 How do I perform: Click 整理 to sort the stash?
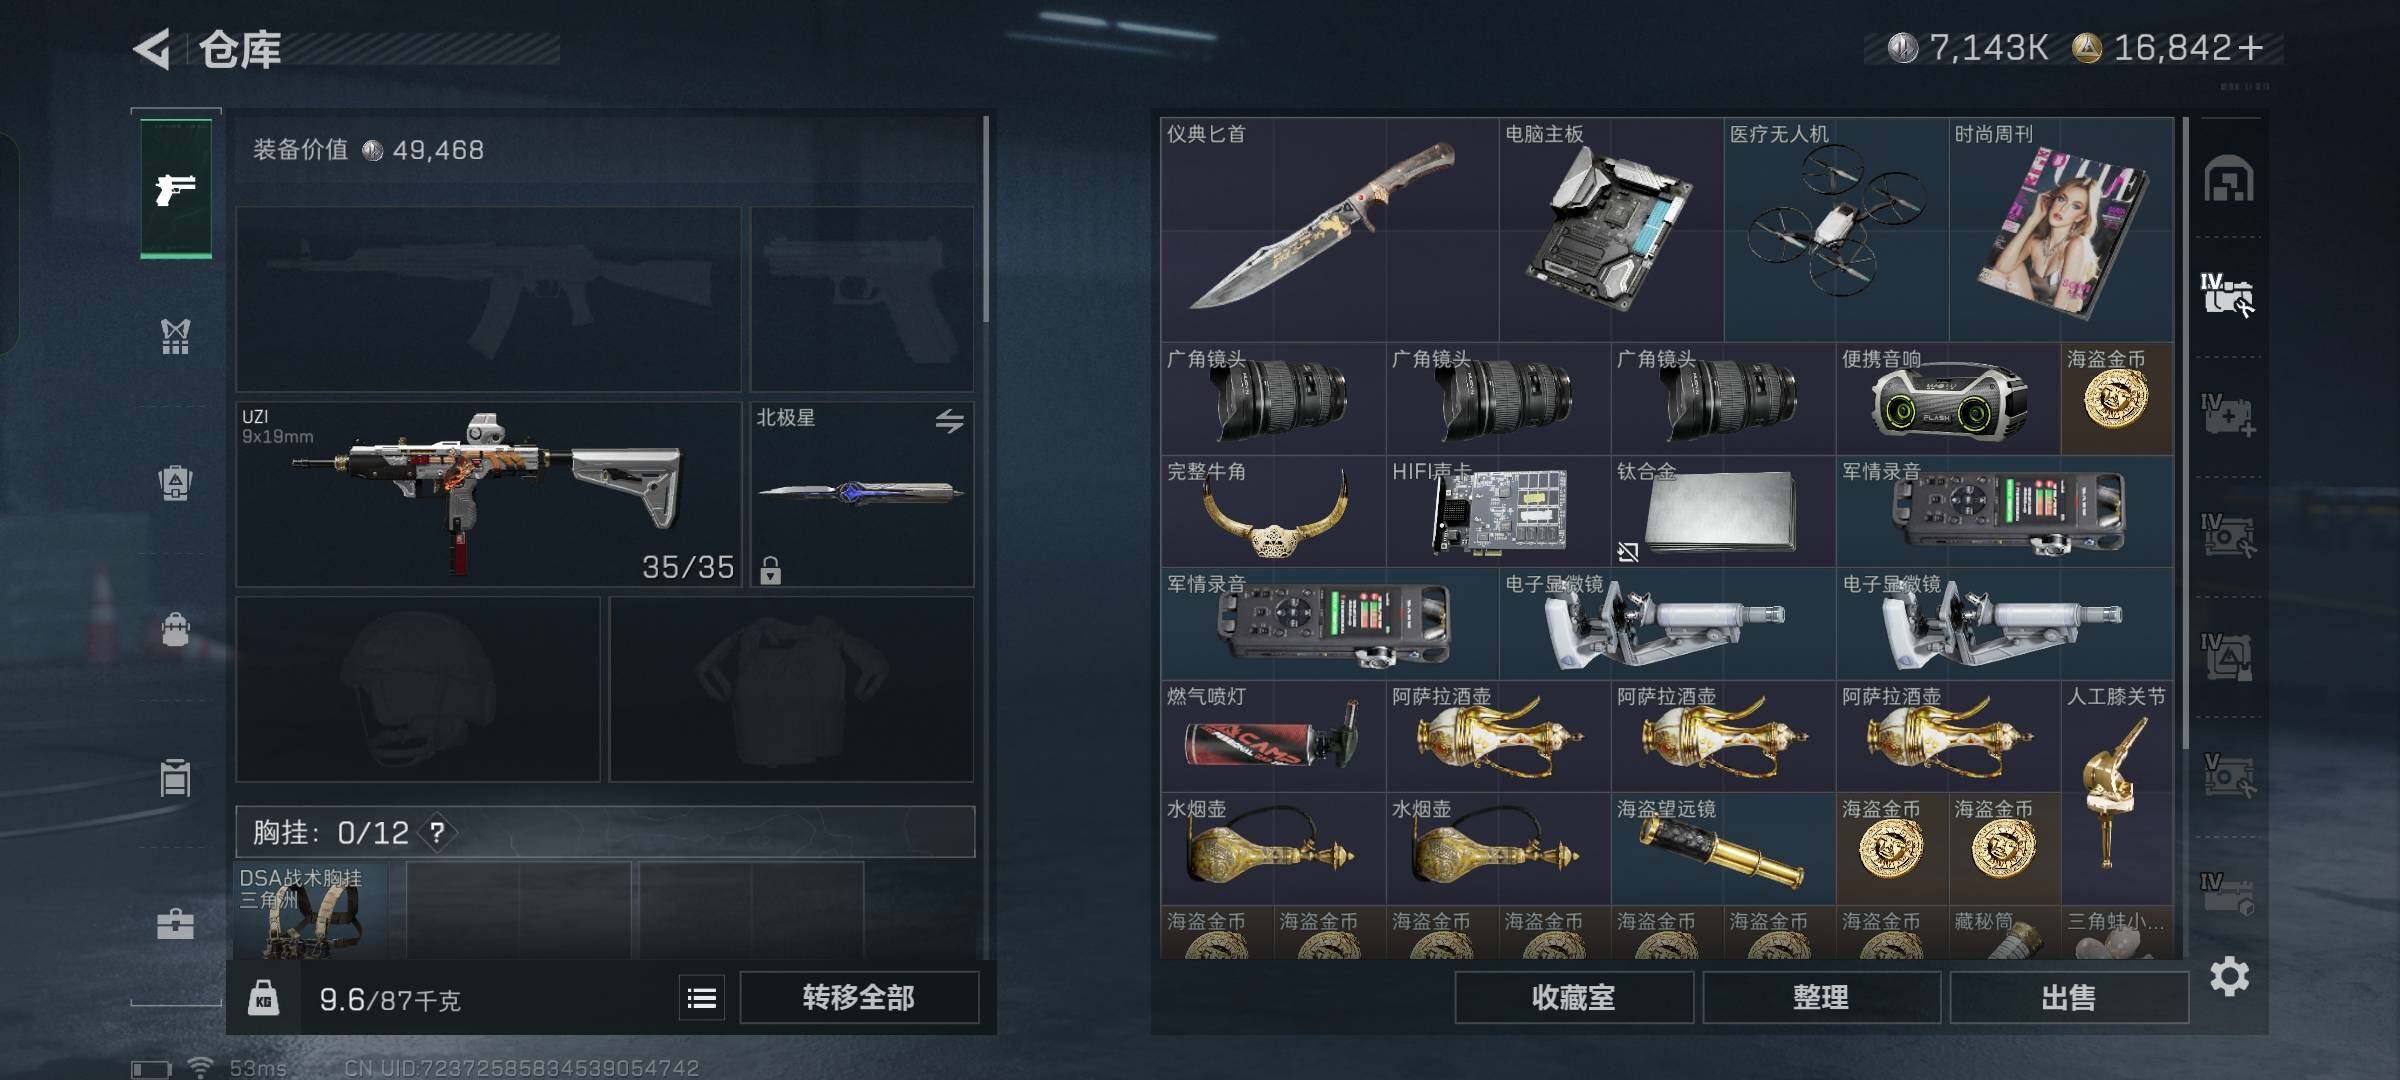[1821, 997]
